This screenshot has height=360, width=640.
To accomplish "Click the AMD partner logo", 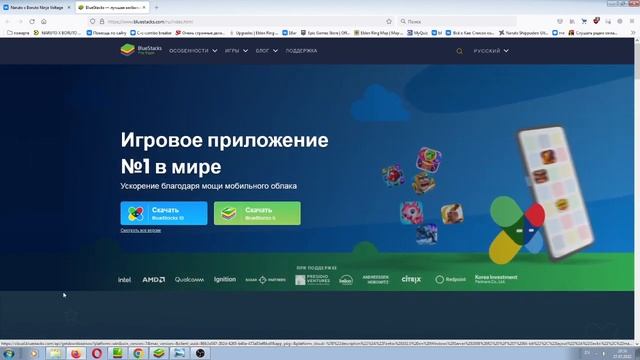I will [x=153, y=280].
